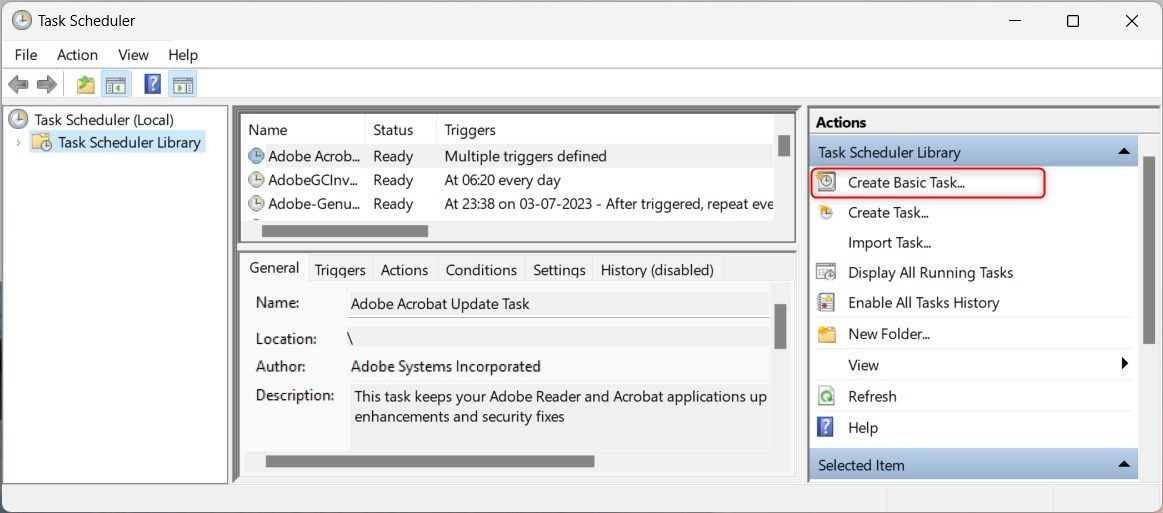Expand the Task Scheduler Library tree node

click(18, 143)
